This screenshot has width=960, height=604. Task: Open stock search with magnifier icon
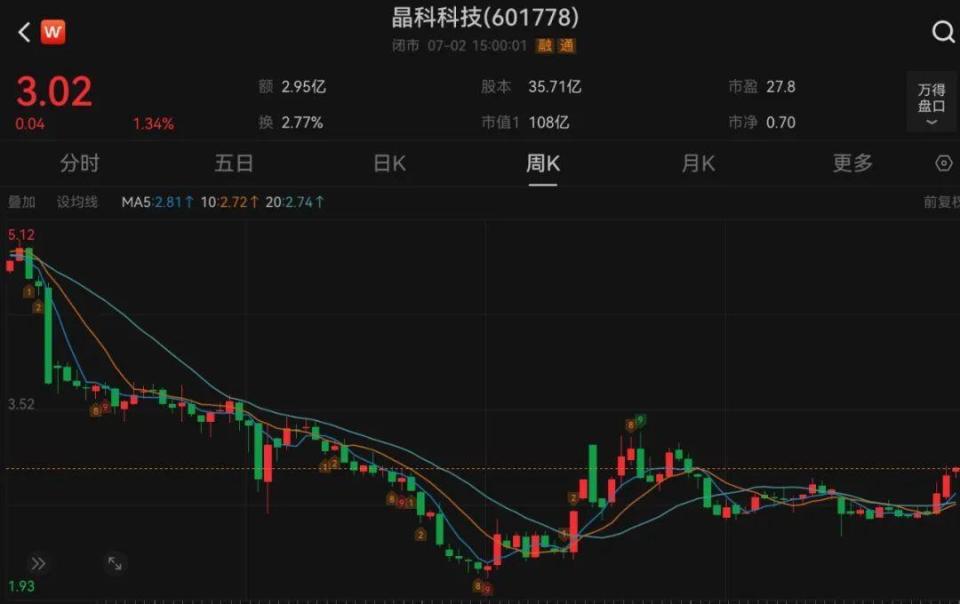943,31
